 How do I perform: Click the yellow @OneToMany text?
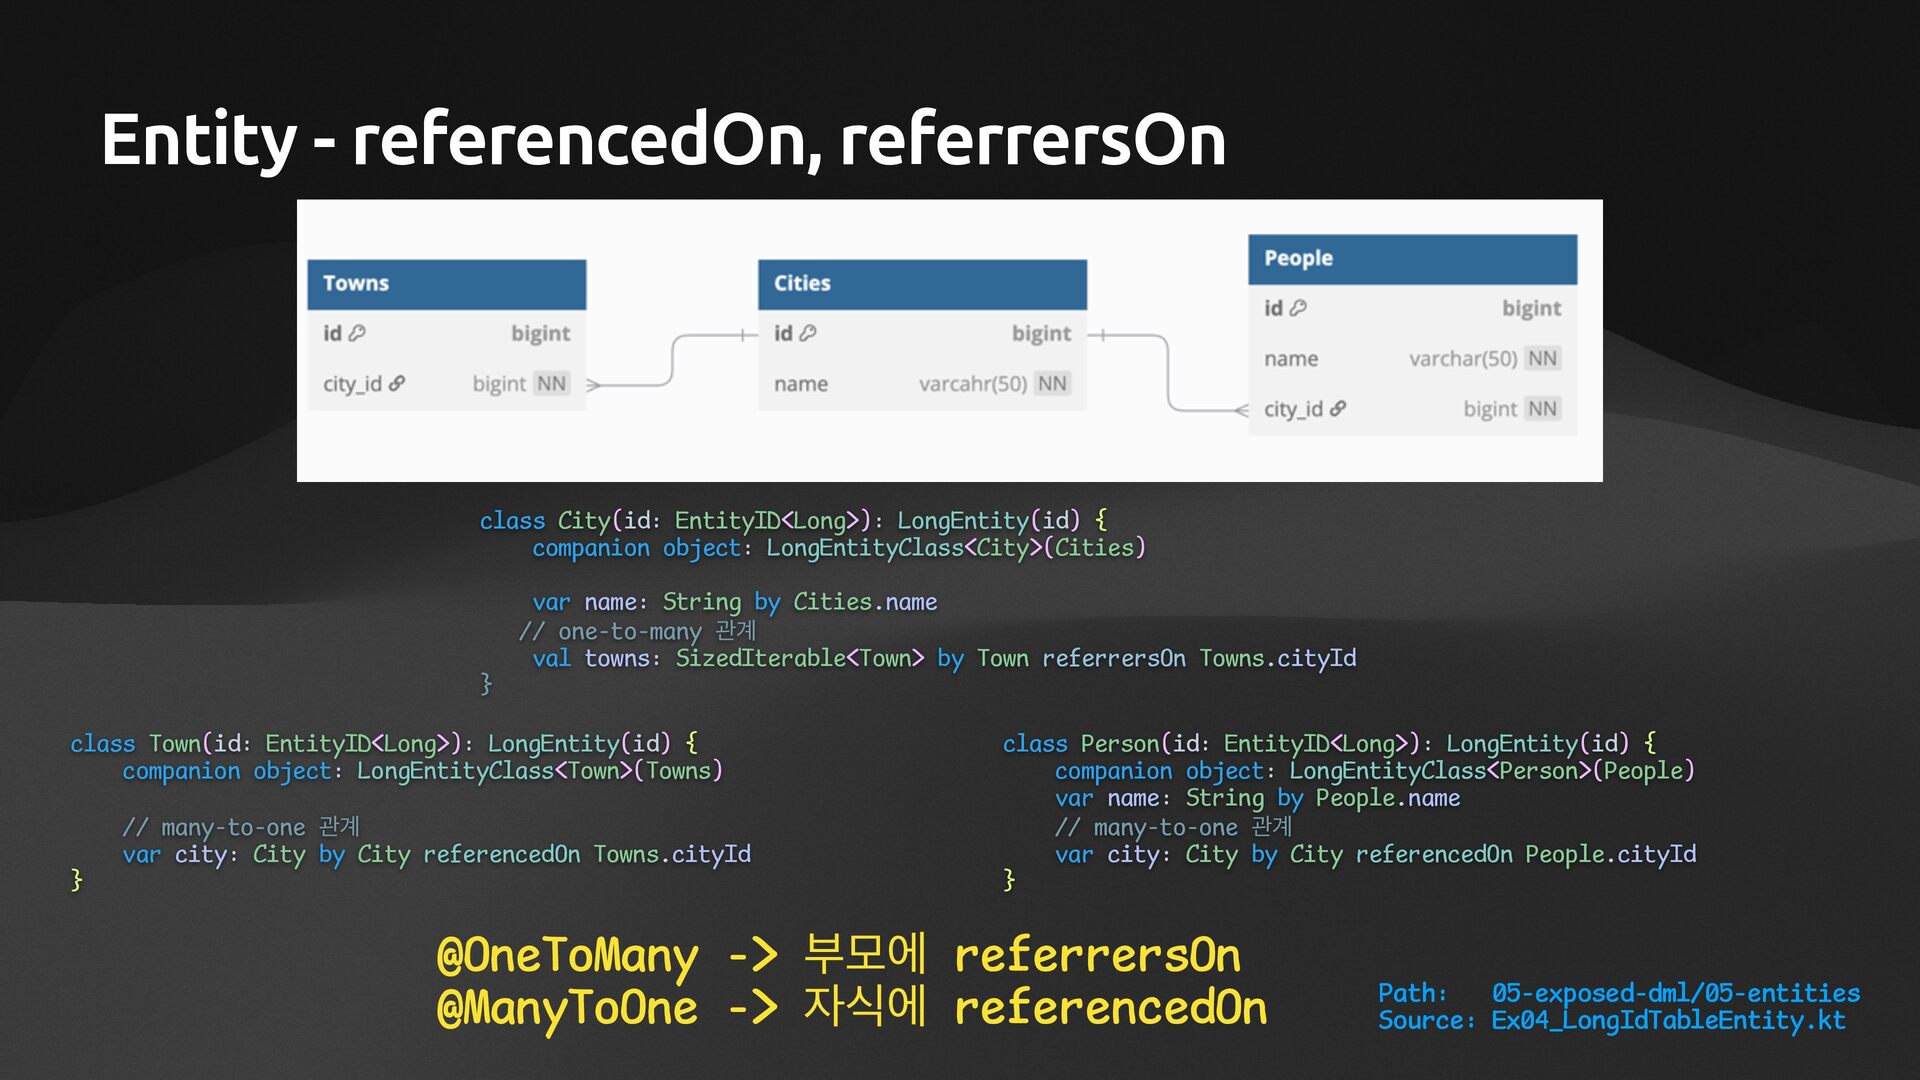567,957
